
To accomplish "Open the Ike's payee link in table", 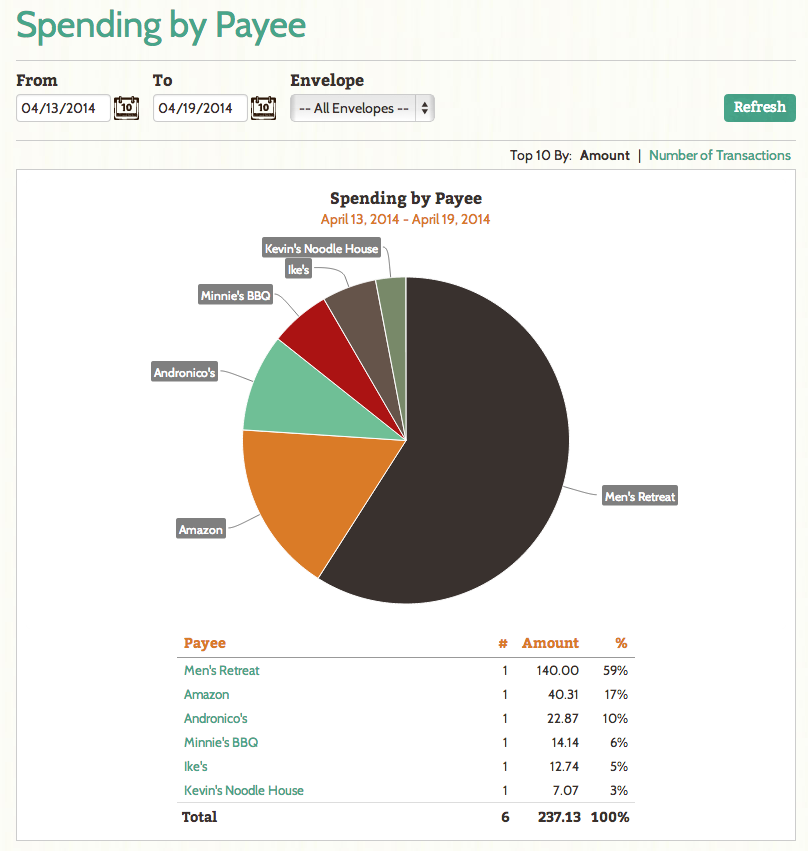I will pyautogui.click(x=195, y=766).
